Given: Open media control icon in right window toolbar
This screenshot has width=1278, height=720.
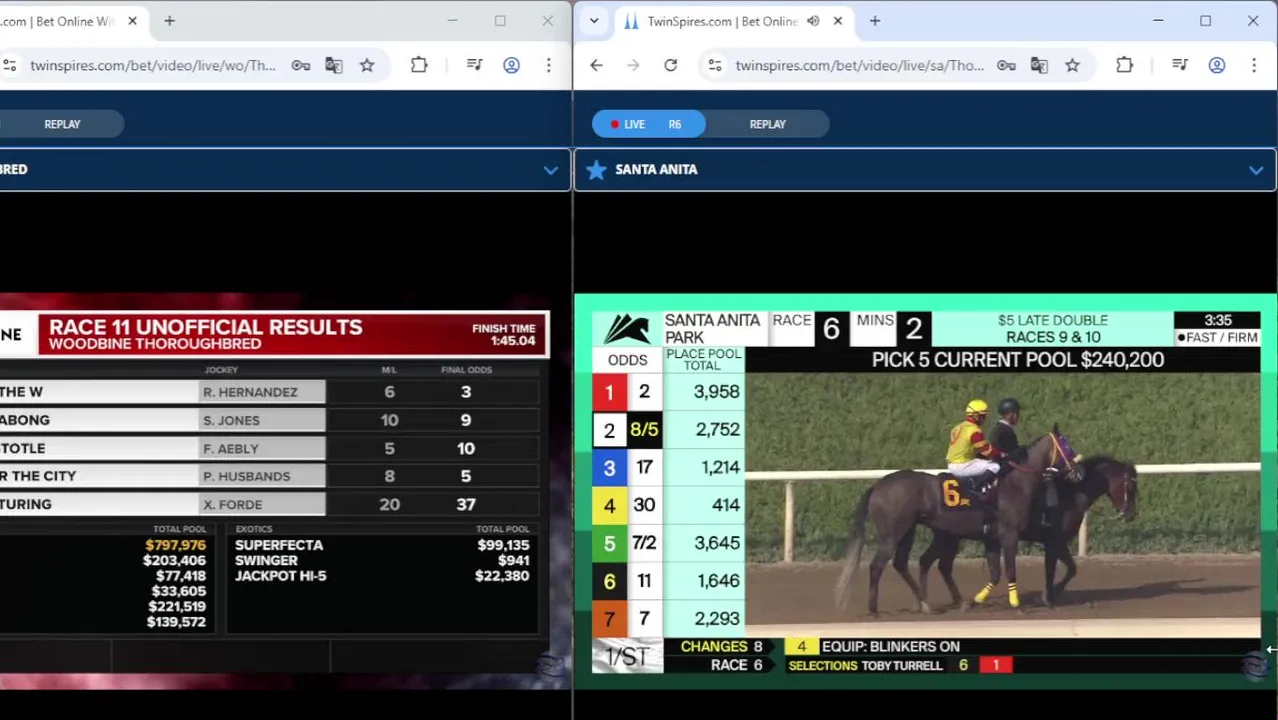Looking at the screenshot, I should click(1180, 66).
